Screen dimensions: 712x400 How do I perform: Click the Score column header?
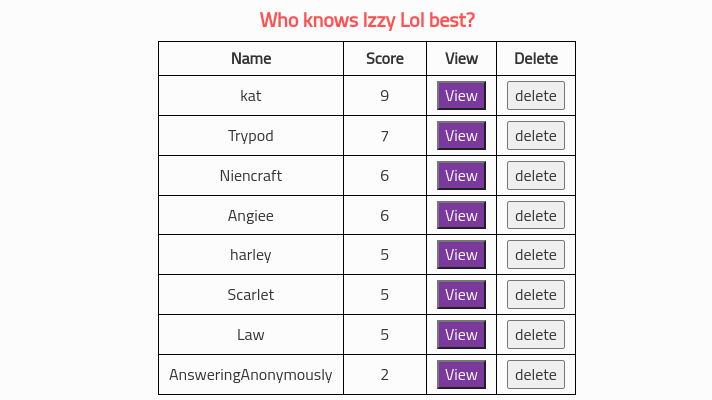pos(385,59)
